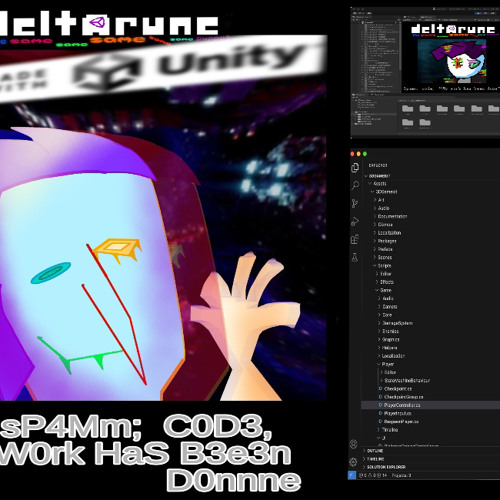Collapse the UI folder below Timeline

[382, 438]
